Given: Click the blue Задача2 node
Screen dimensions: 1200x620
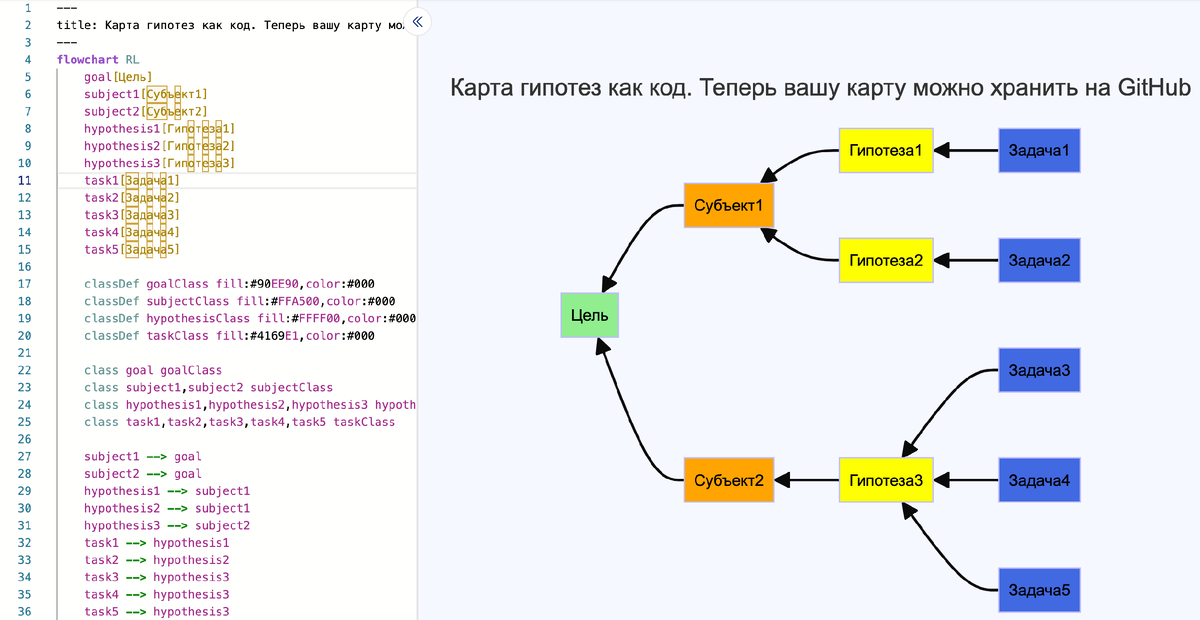Looking at the screenshot, I should coord(1039,260).
